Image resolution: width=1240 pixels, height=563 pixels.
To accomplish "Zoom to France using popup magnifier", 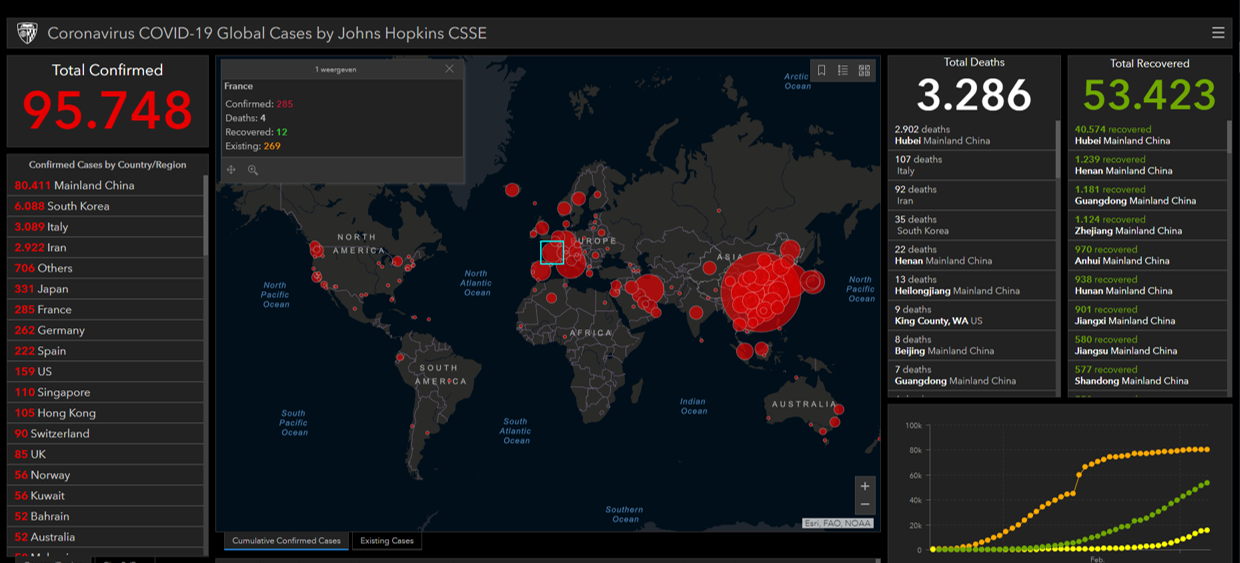I will pyautogui.click(x=253, y=170).
